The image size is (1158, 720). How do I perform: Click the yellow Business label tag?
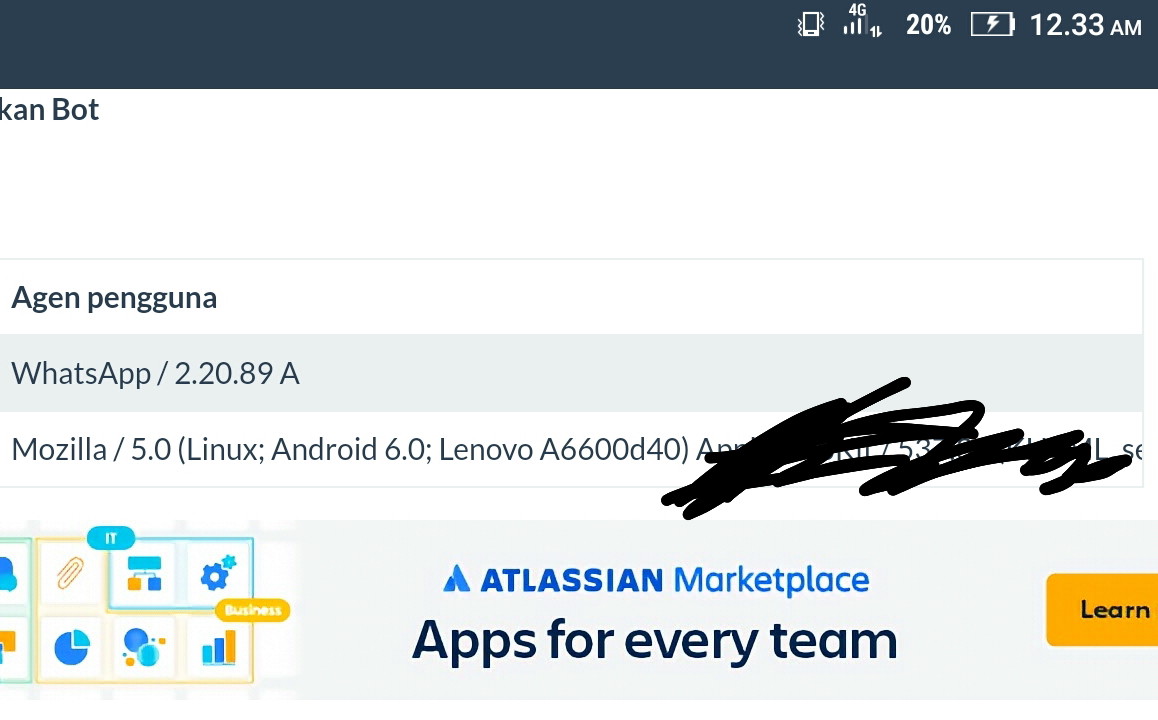point(252,609)
